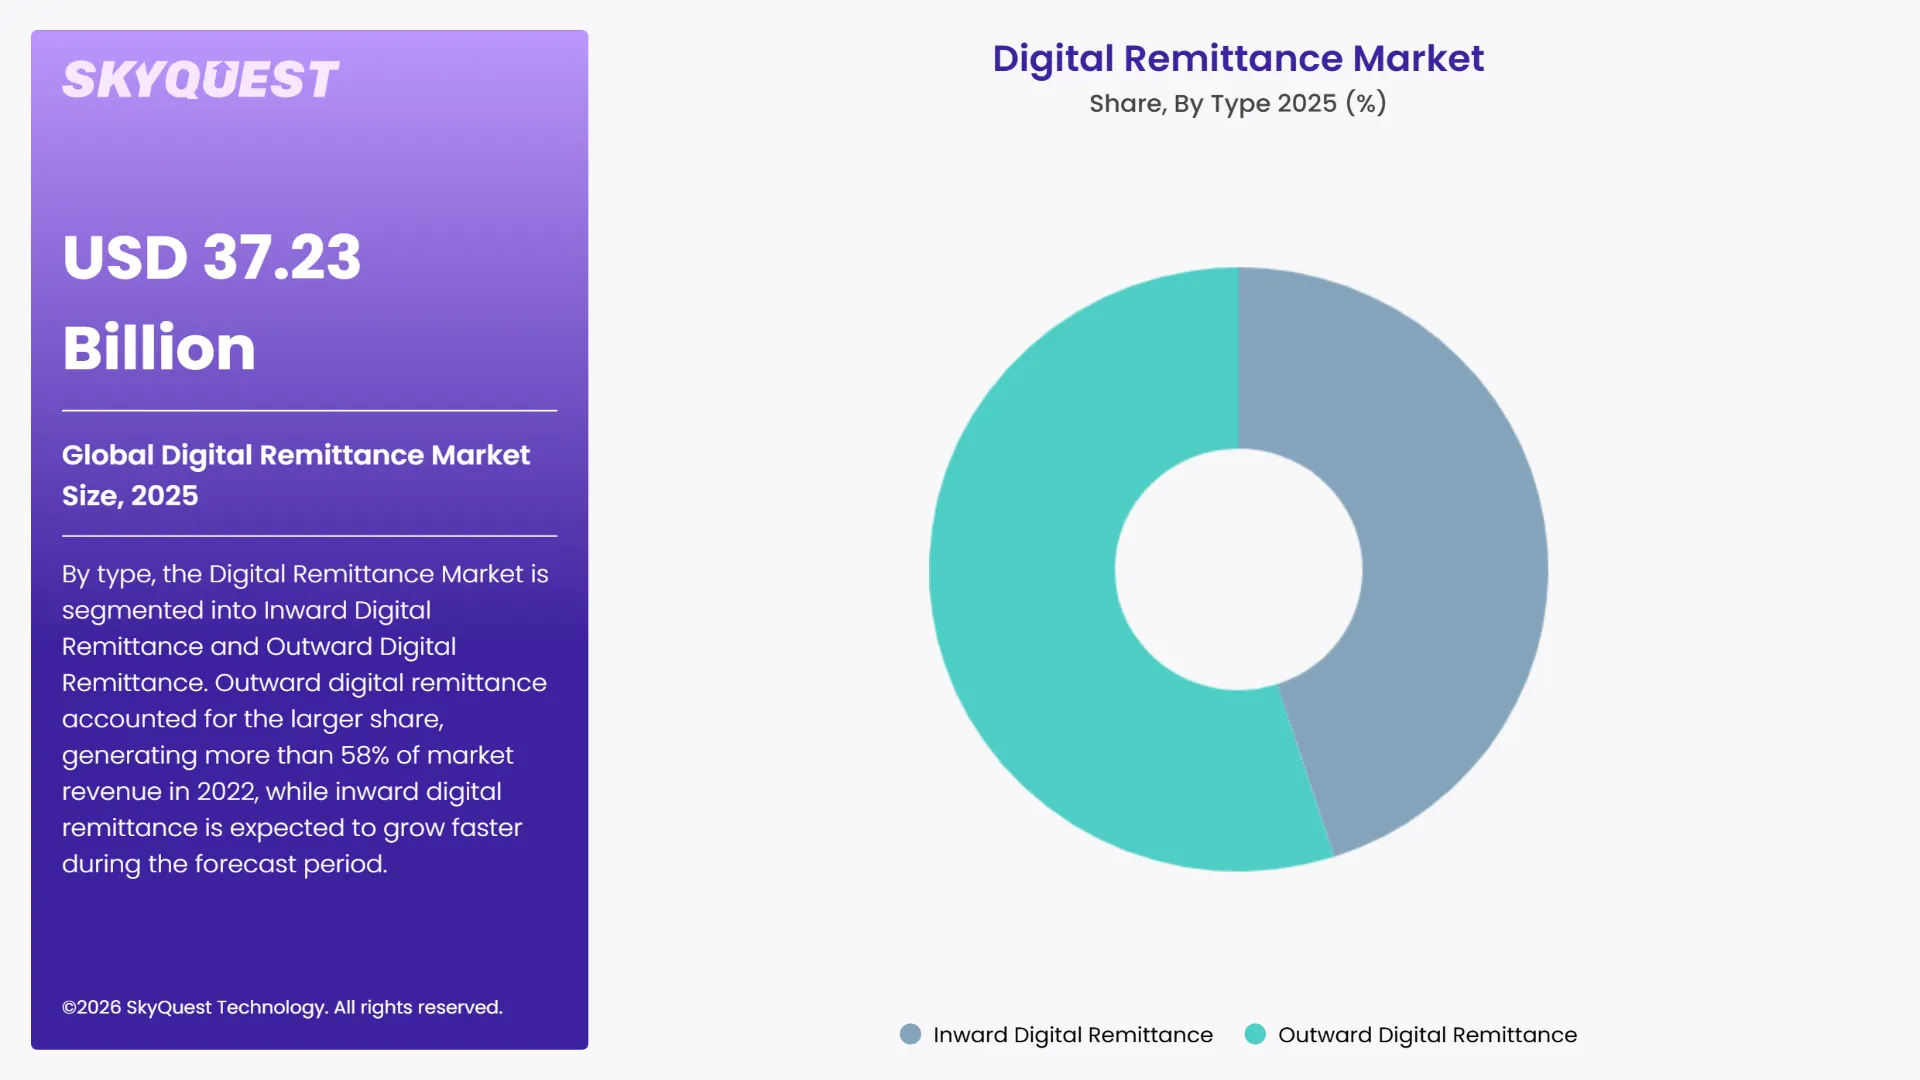Viewport: 1920px width, 1080px height.
Task: Click the paragraph starting 'By type, the Digital'
Action: click(305, 719)
